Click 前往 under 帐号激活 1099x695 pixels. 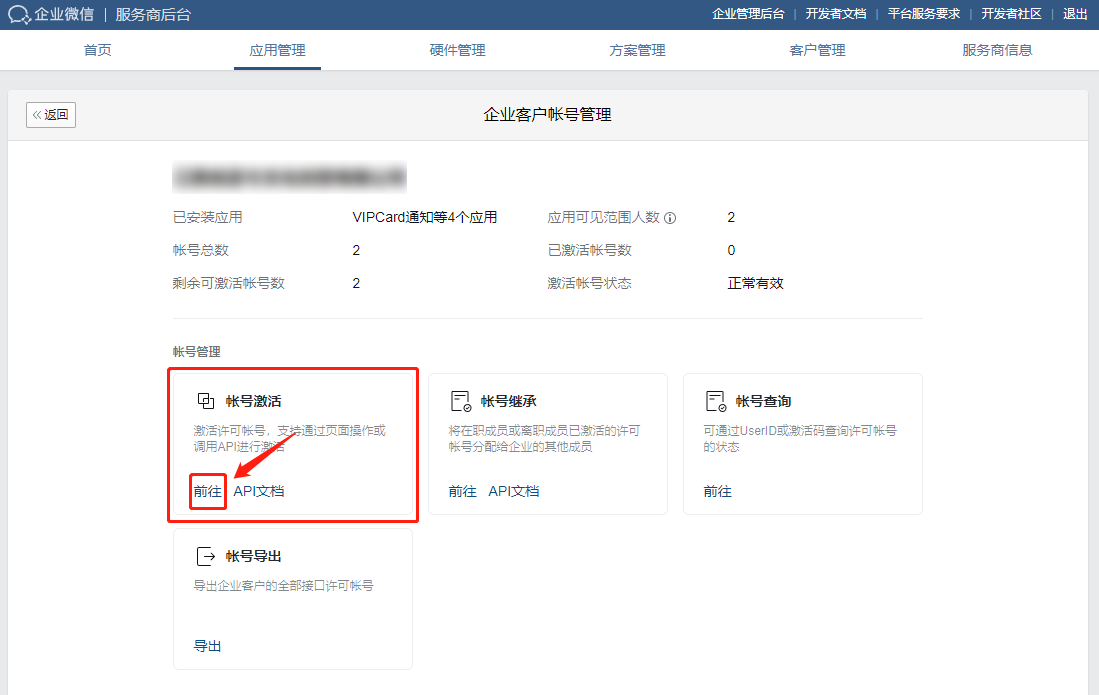pyautogui.click(x=207, y=492)
